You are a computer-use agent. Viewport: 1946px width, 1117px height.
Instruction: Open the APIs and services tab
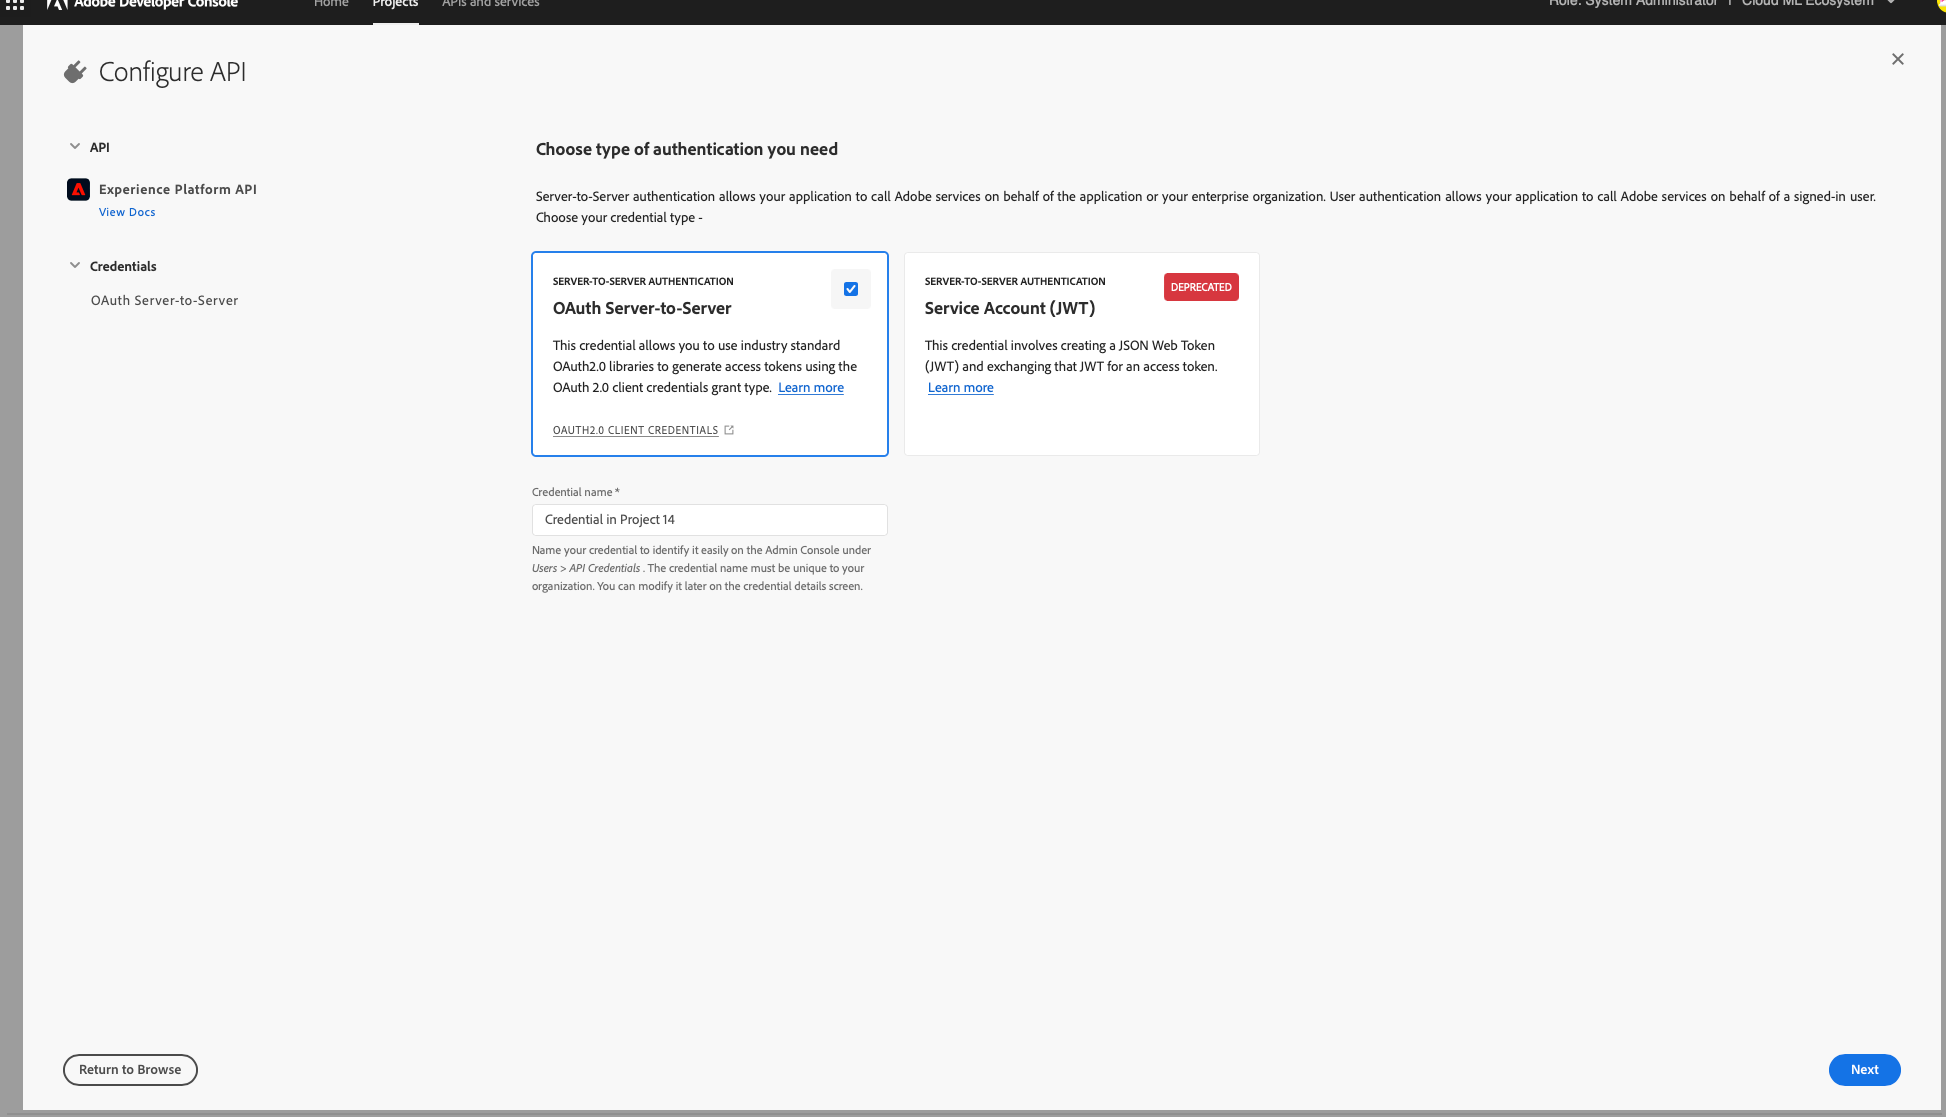(x=490, y=5)
